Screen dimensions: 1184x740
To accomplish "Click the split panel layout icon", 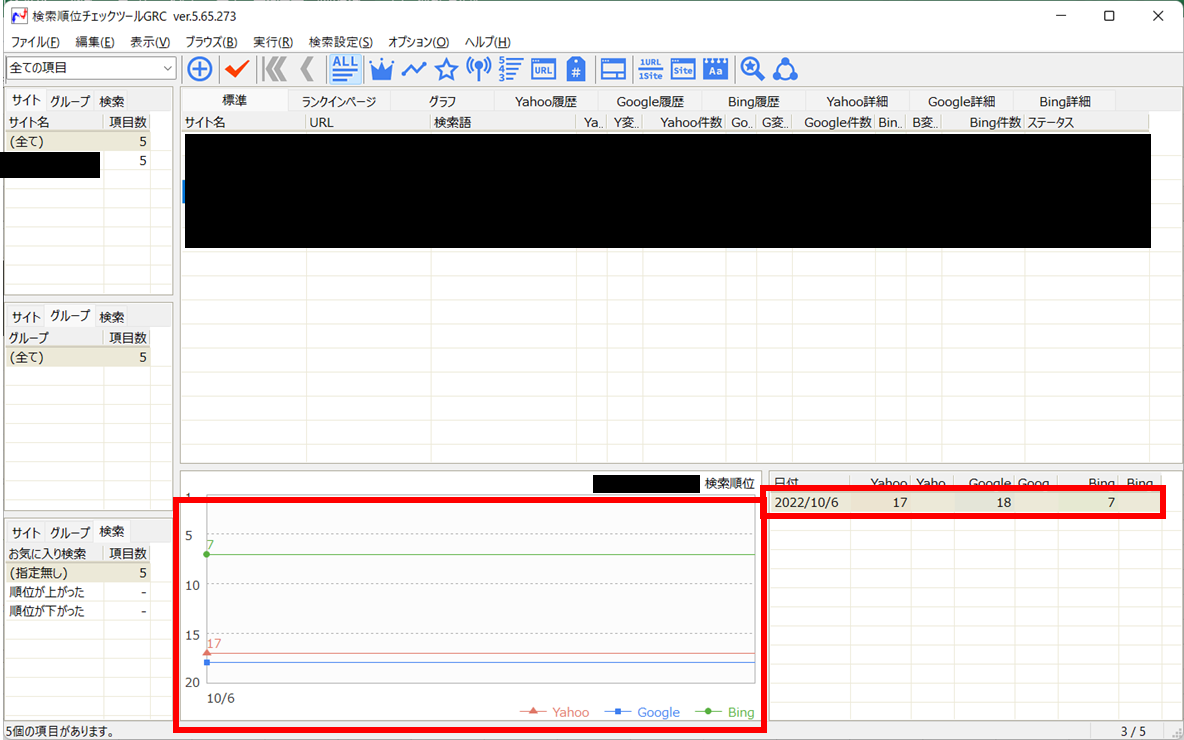I will tap(613, 69).
